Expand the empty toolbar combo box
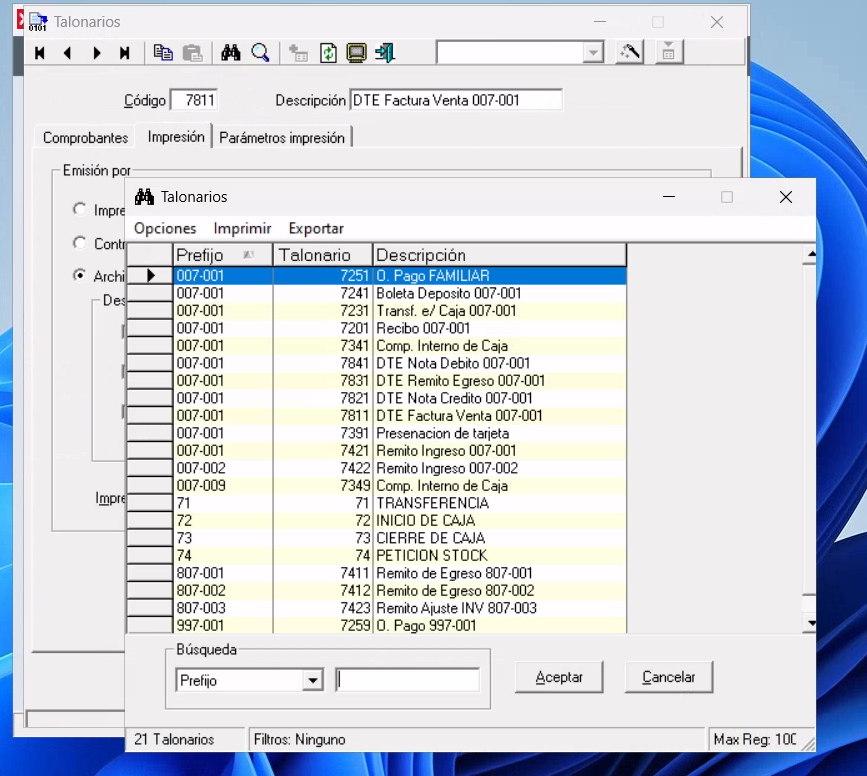The width and height of the screenshot is (867, 776). pos(593,53)
